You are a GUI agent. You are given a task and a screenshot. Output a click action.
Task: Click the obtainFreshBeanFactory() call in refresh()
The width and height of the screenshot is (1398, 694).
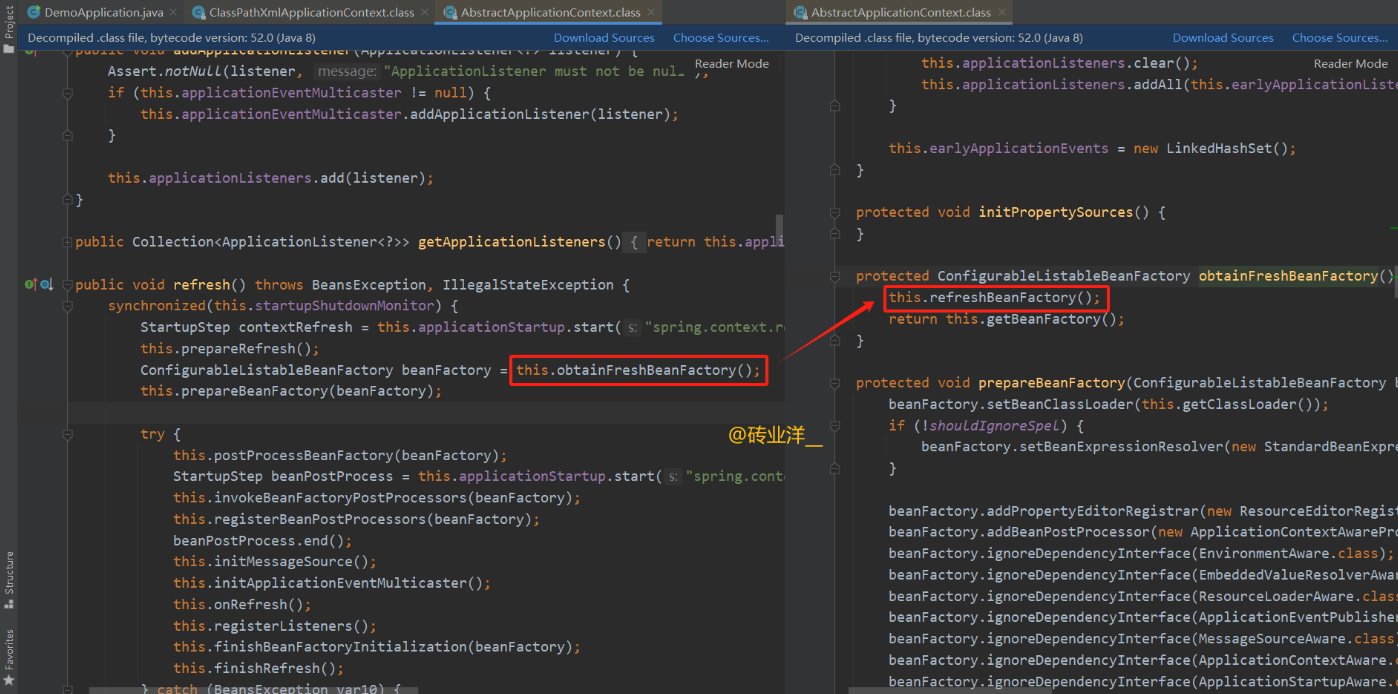[639, 370]
